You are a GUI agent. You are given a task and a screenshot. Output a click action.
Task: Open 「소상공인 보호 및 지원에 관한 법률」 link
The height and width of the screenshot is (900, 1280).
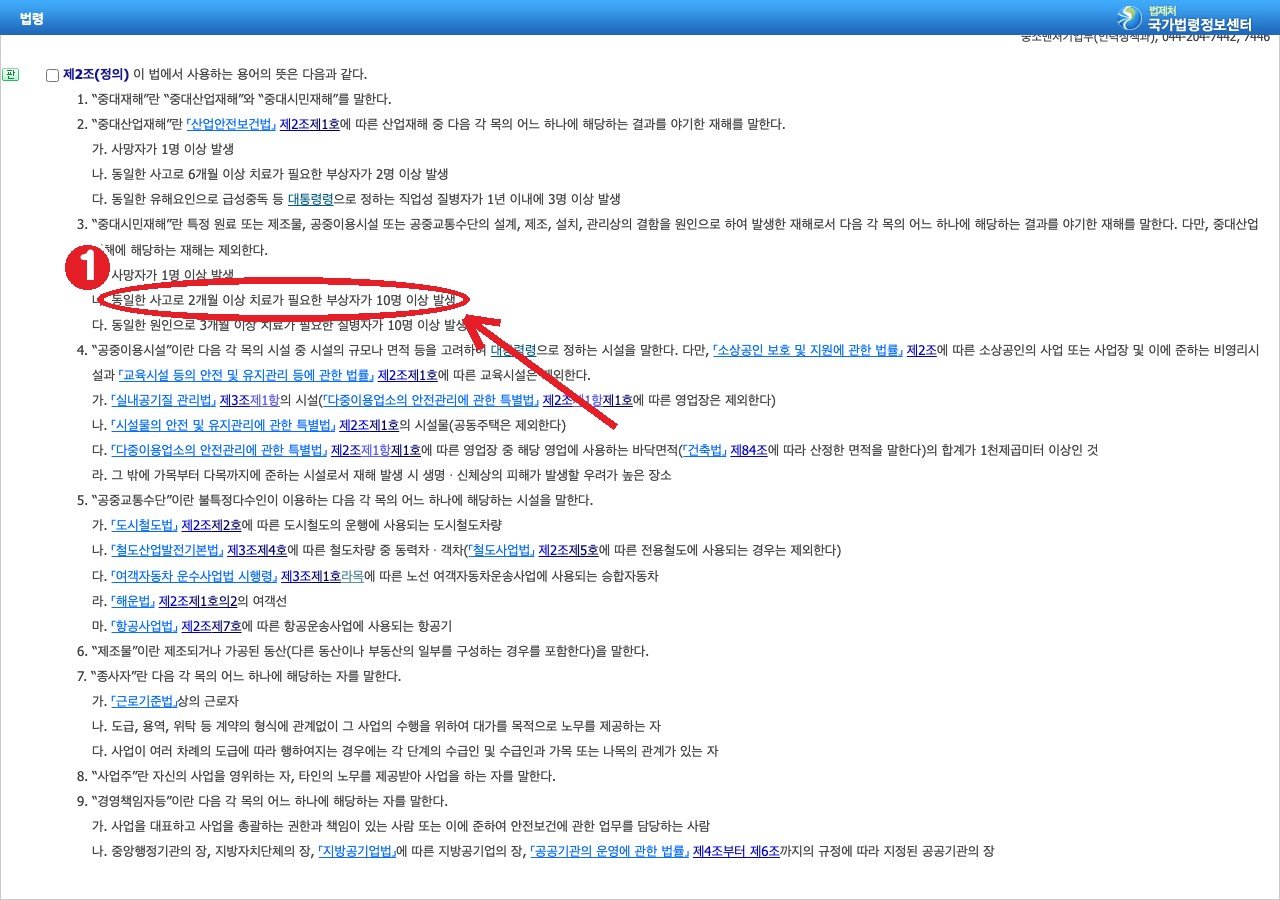[x=807, y=350]
